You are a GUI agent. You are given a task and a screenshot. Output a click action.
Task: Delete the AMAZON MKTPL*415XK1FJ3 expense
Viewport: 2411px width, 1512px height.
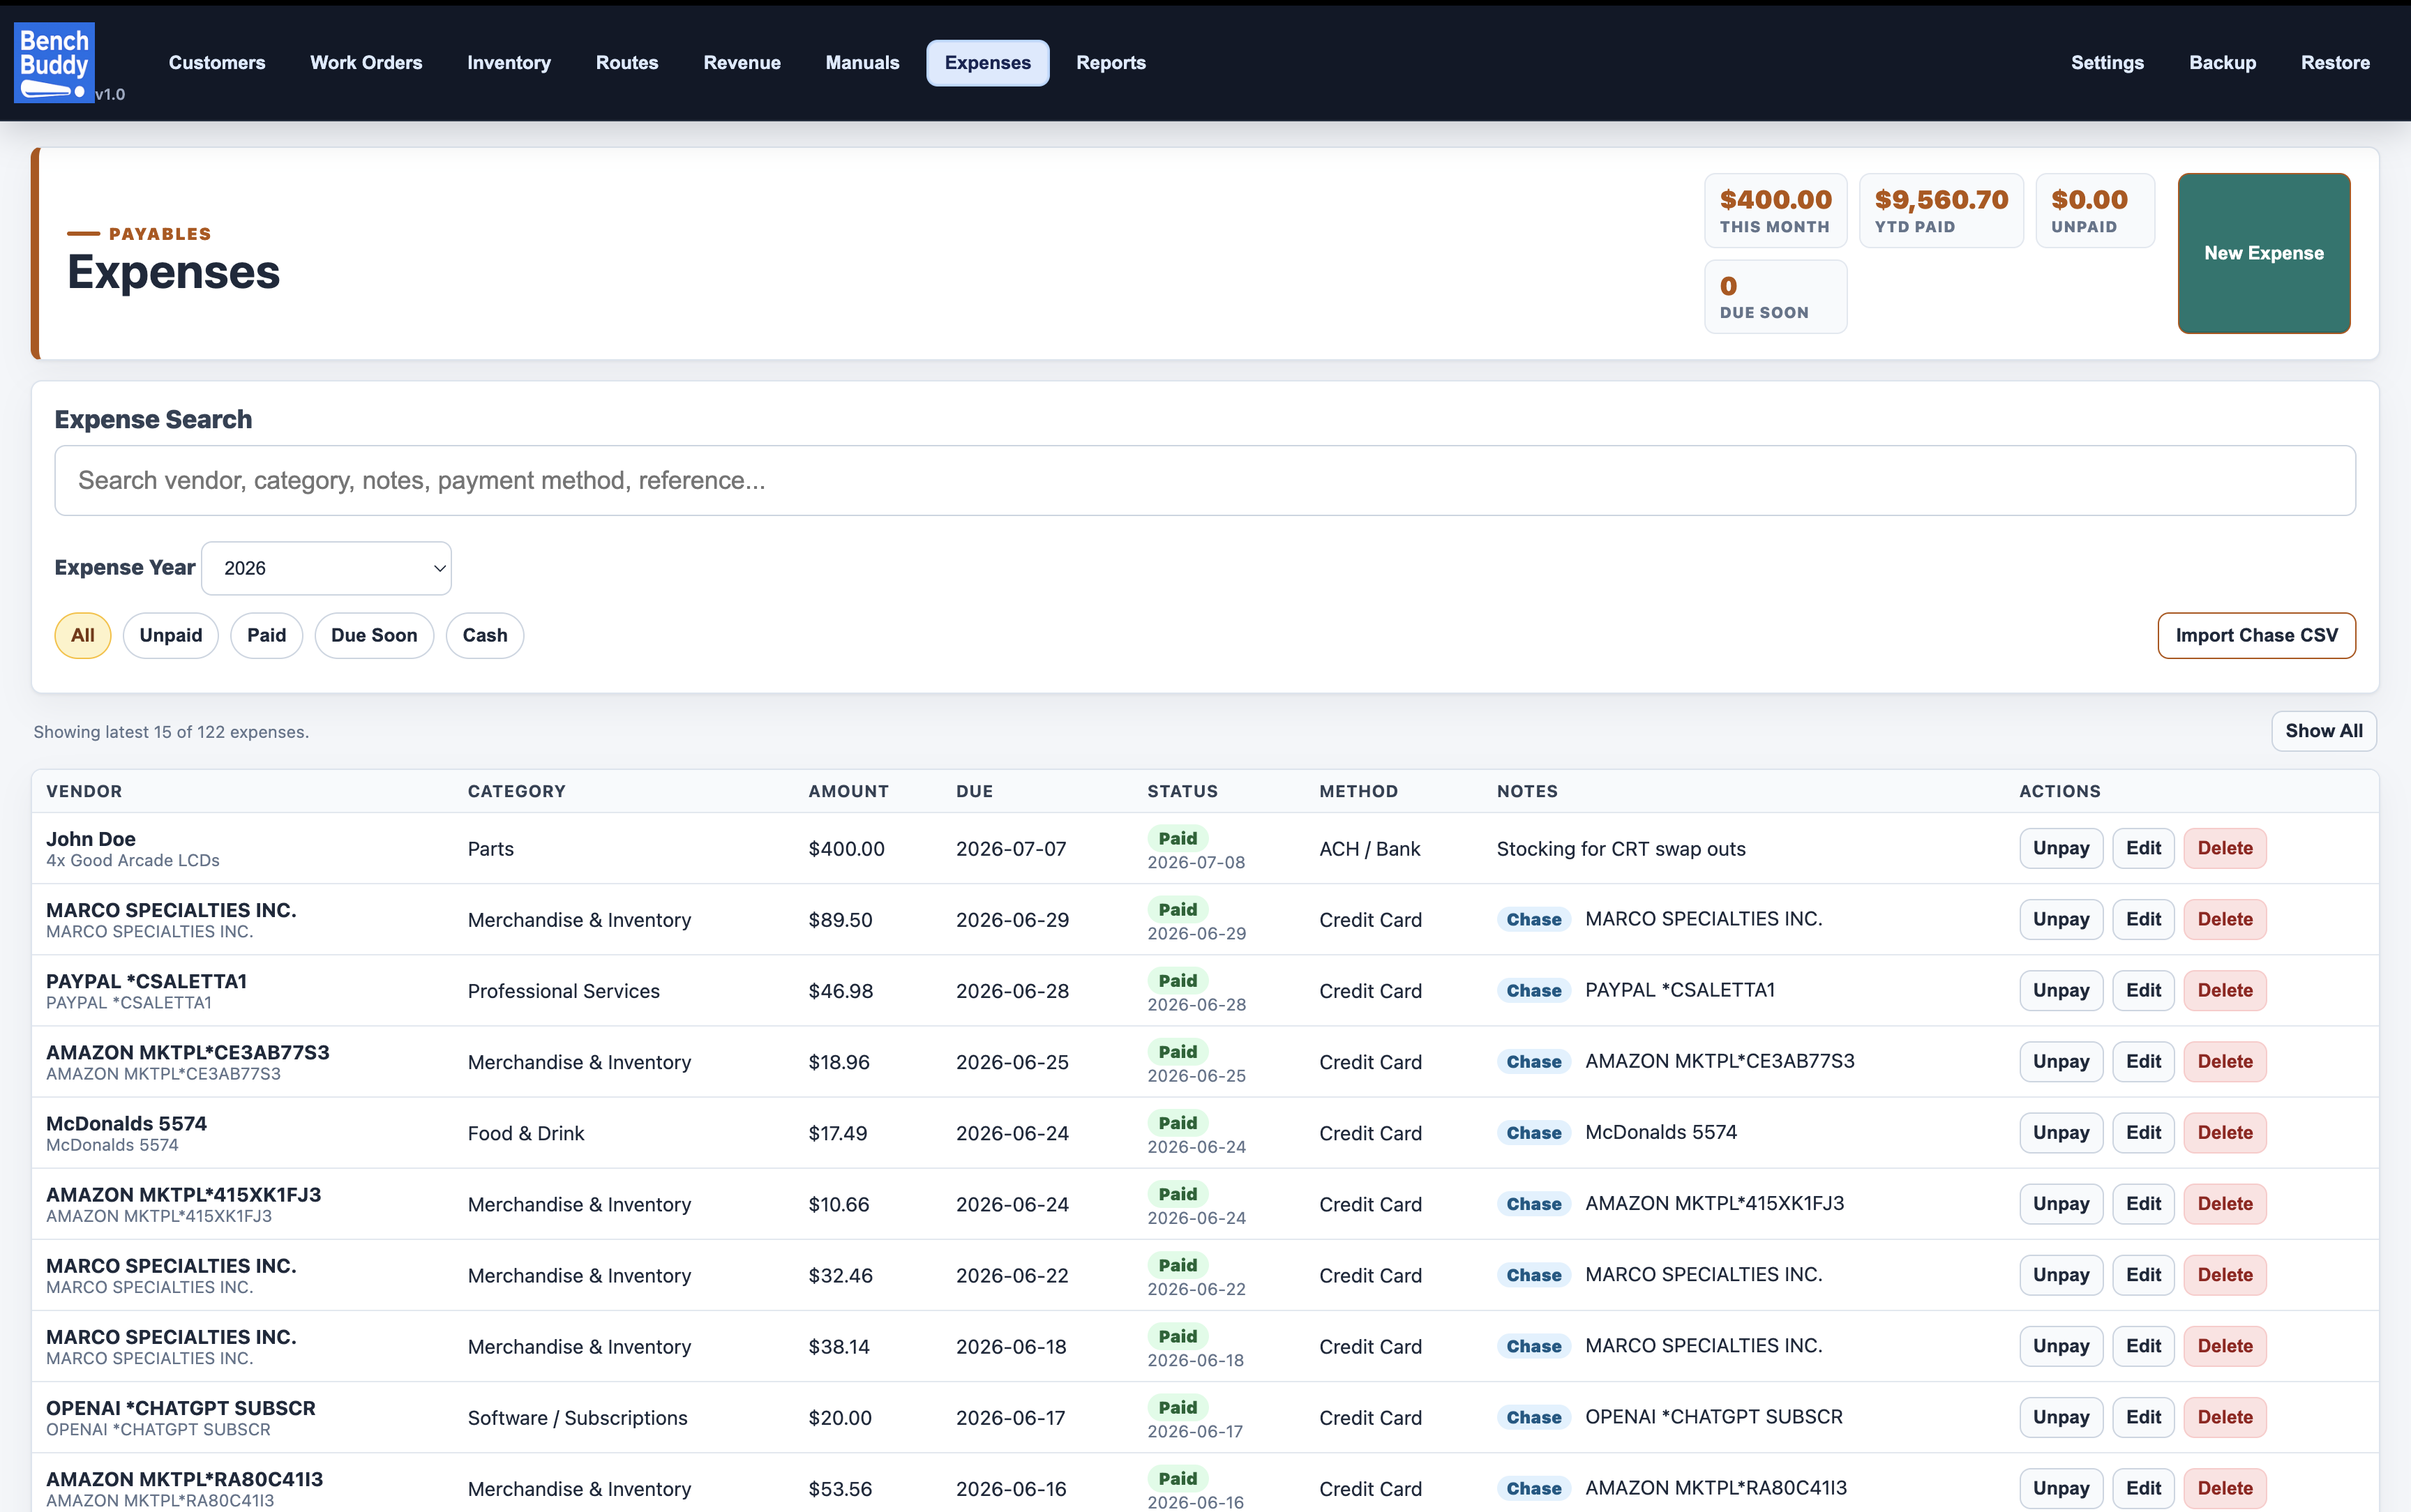coord(2225,1203)
